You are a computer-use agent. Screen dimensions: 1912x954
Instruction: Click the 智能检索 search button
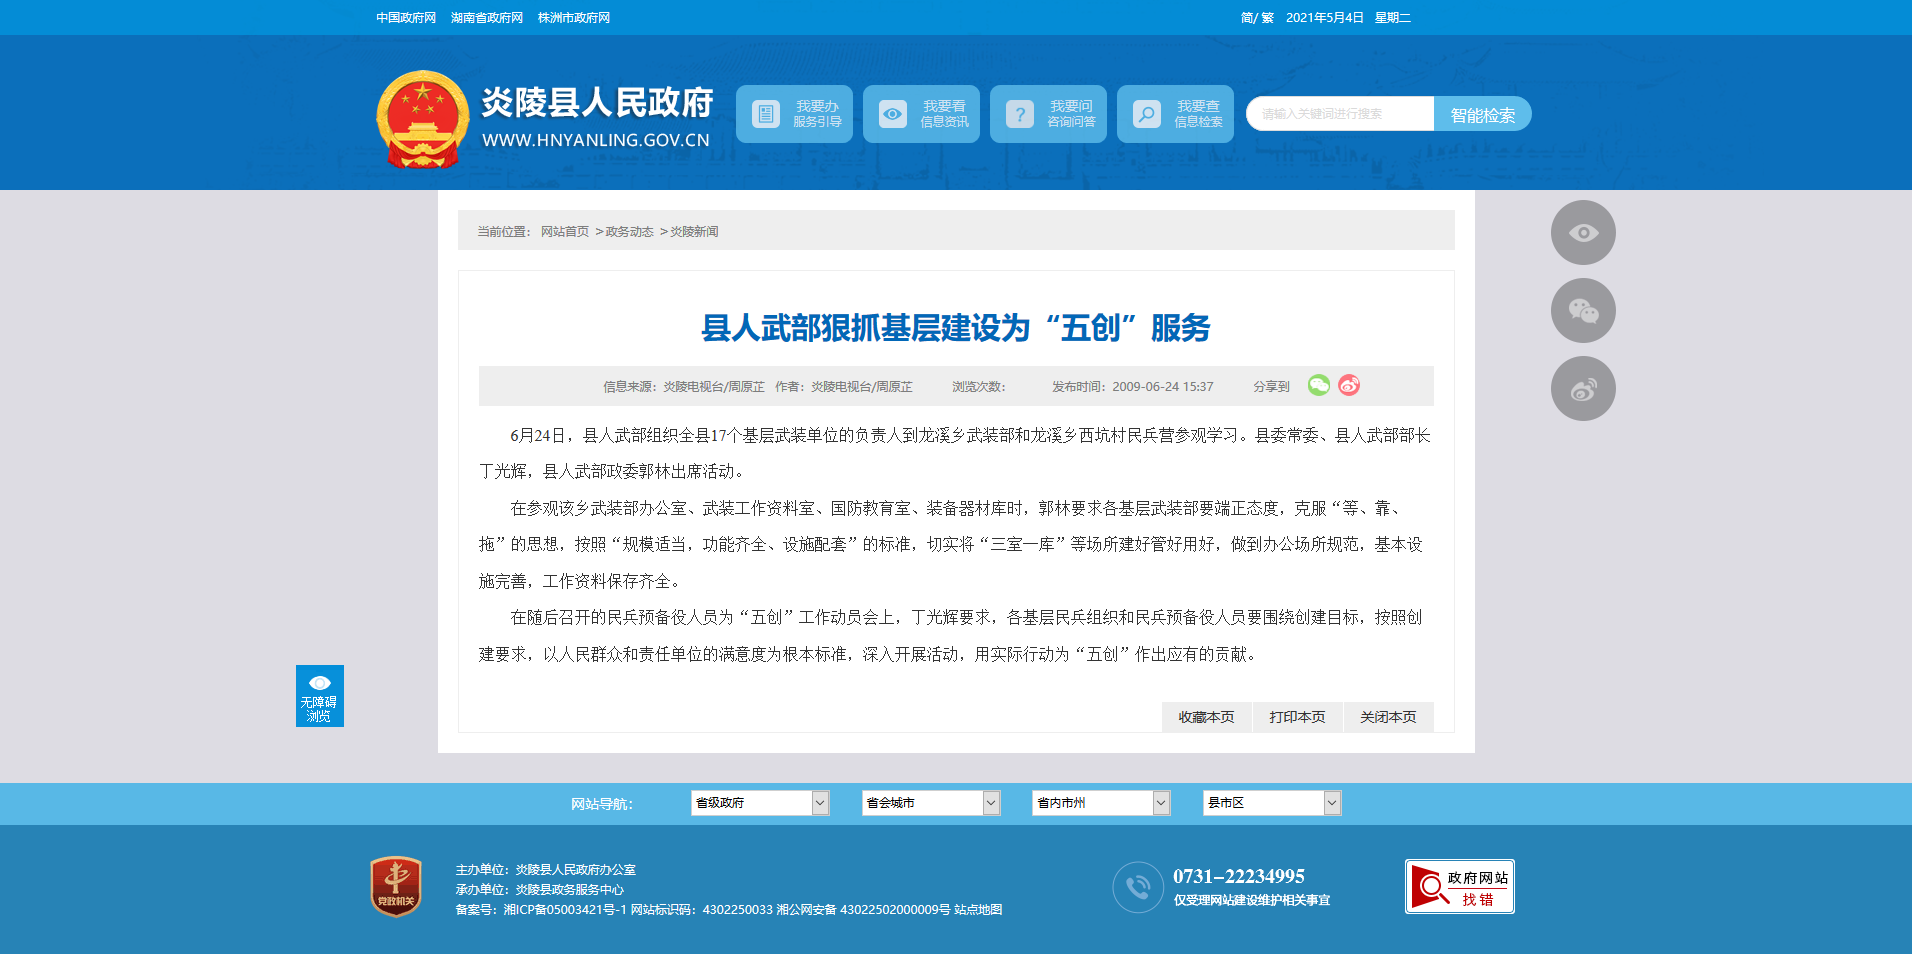(x=1482, y=115)
